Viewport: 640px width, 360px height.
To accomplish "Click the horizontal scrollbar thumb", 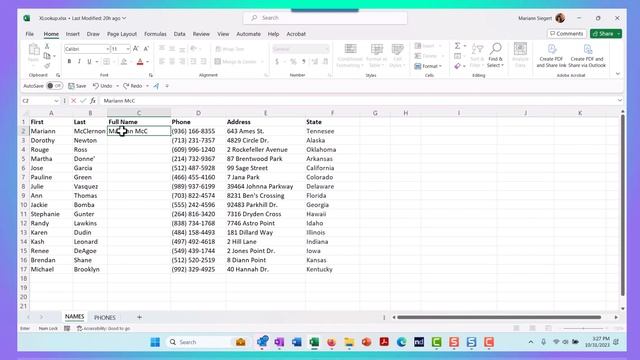I will coord(499,317).
